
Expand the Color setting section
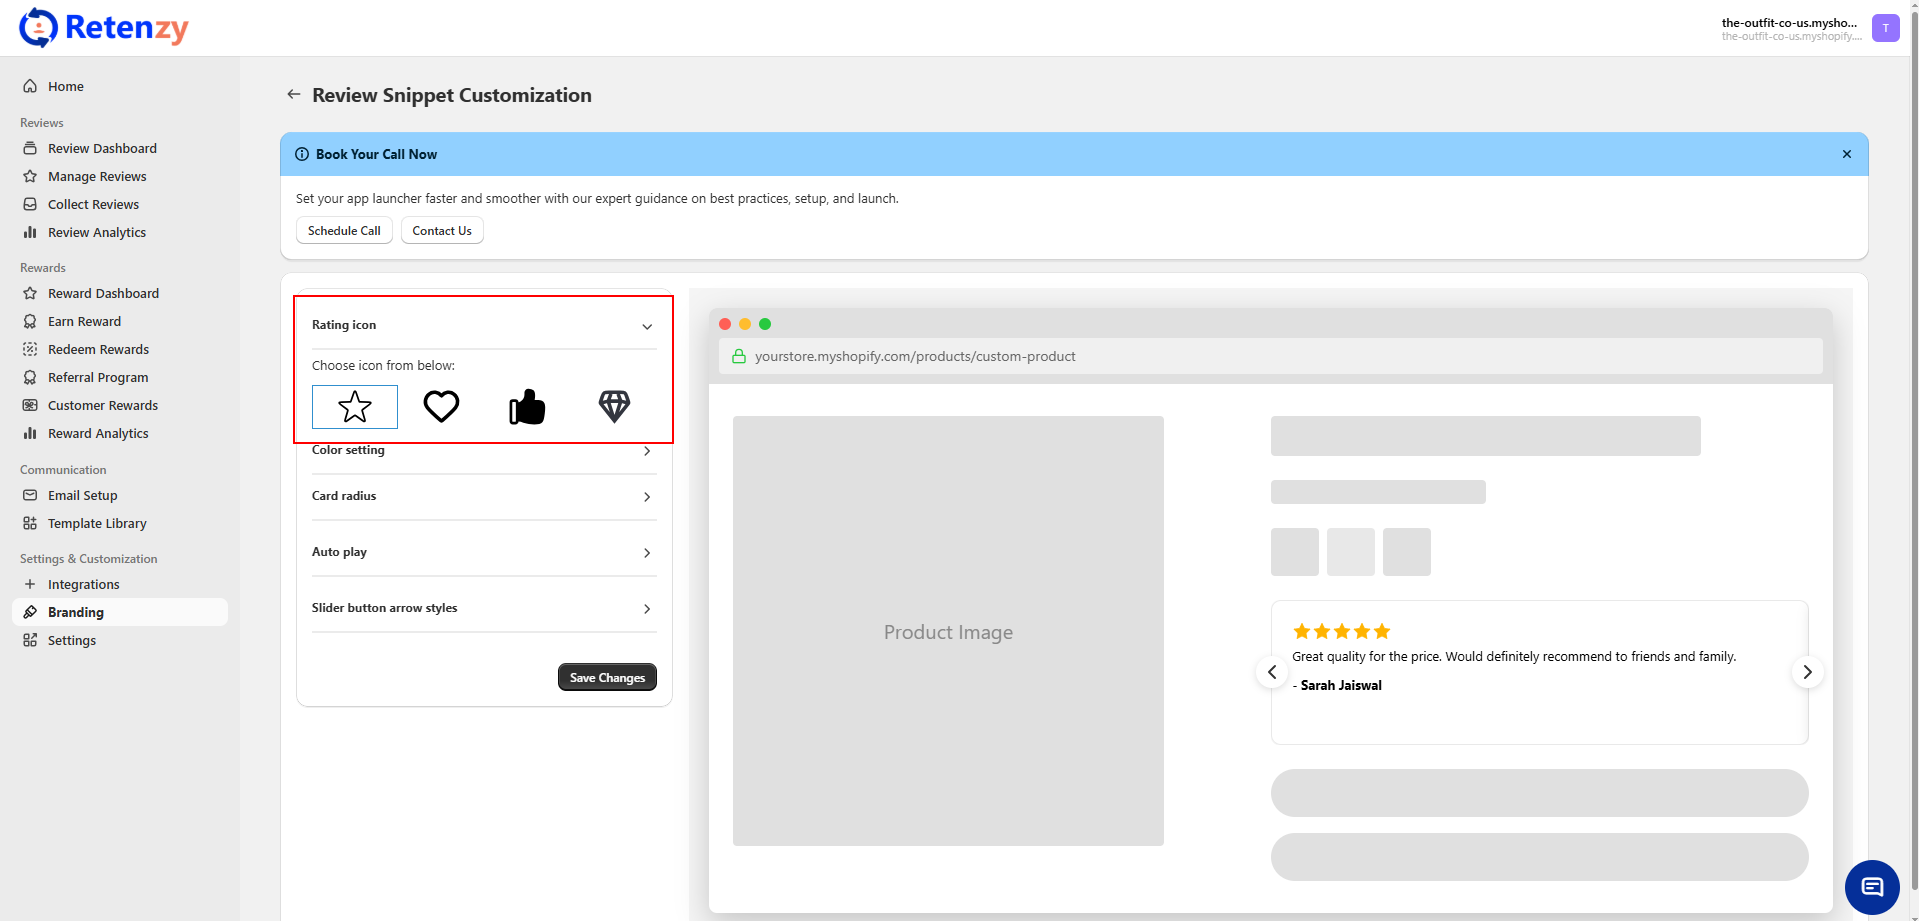[x=646, y=452]
